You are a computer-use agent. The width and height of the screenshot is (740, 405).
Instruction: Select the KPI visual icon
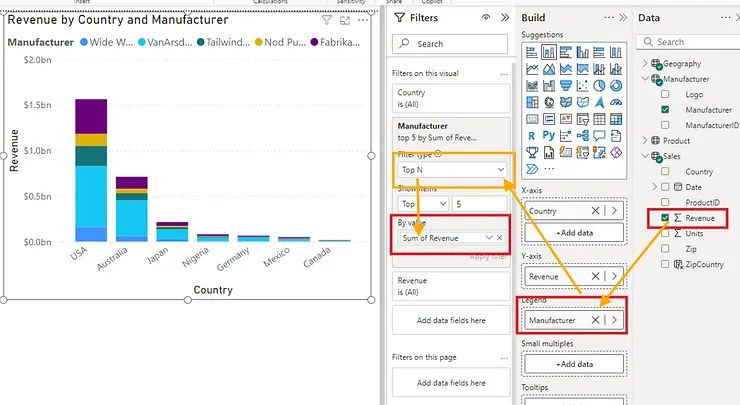tap(565, 119)
